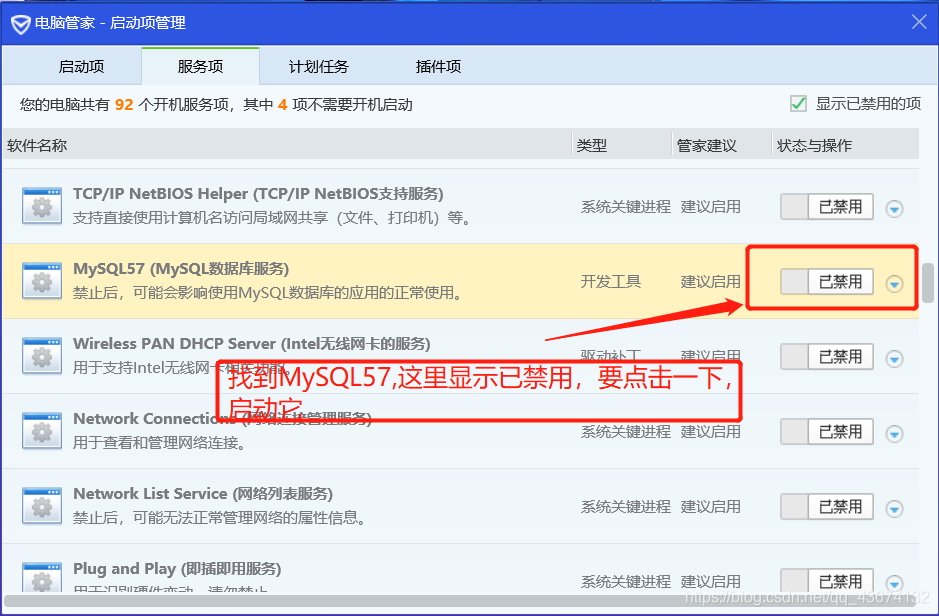Click the 类型 column header
This screenshot has height=616, width=939.
point(592,145)
